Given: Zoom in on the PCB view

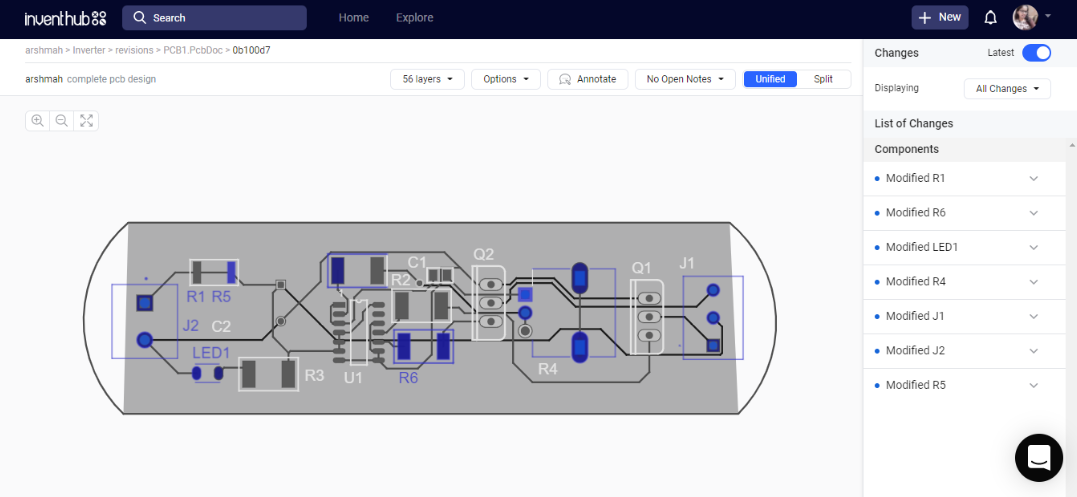Looking at the screenshot, I should click(38, 121).
